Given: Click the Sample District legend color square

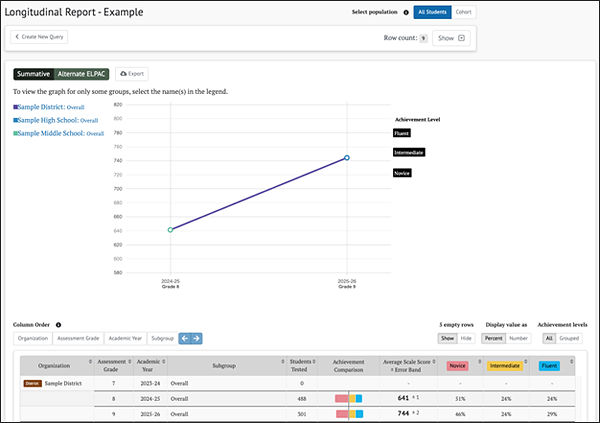Looking at the screenshot, I should [x=15, y=107].
